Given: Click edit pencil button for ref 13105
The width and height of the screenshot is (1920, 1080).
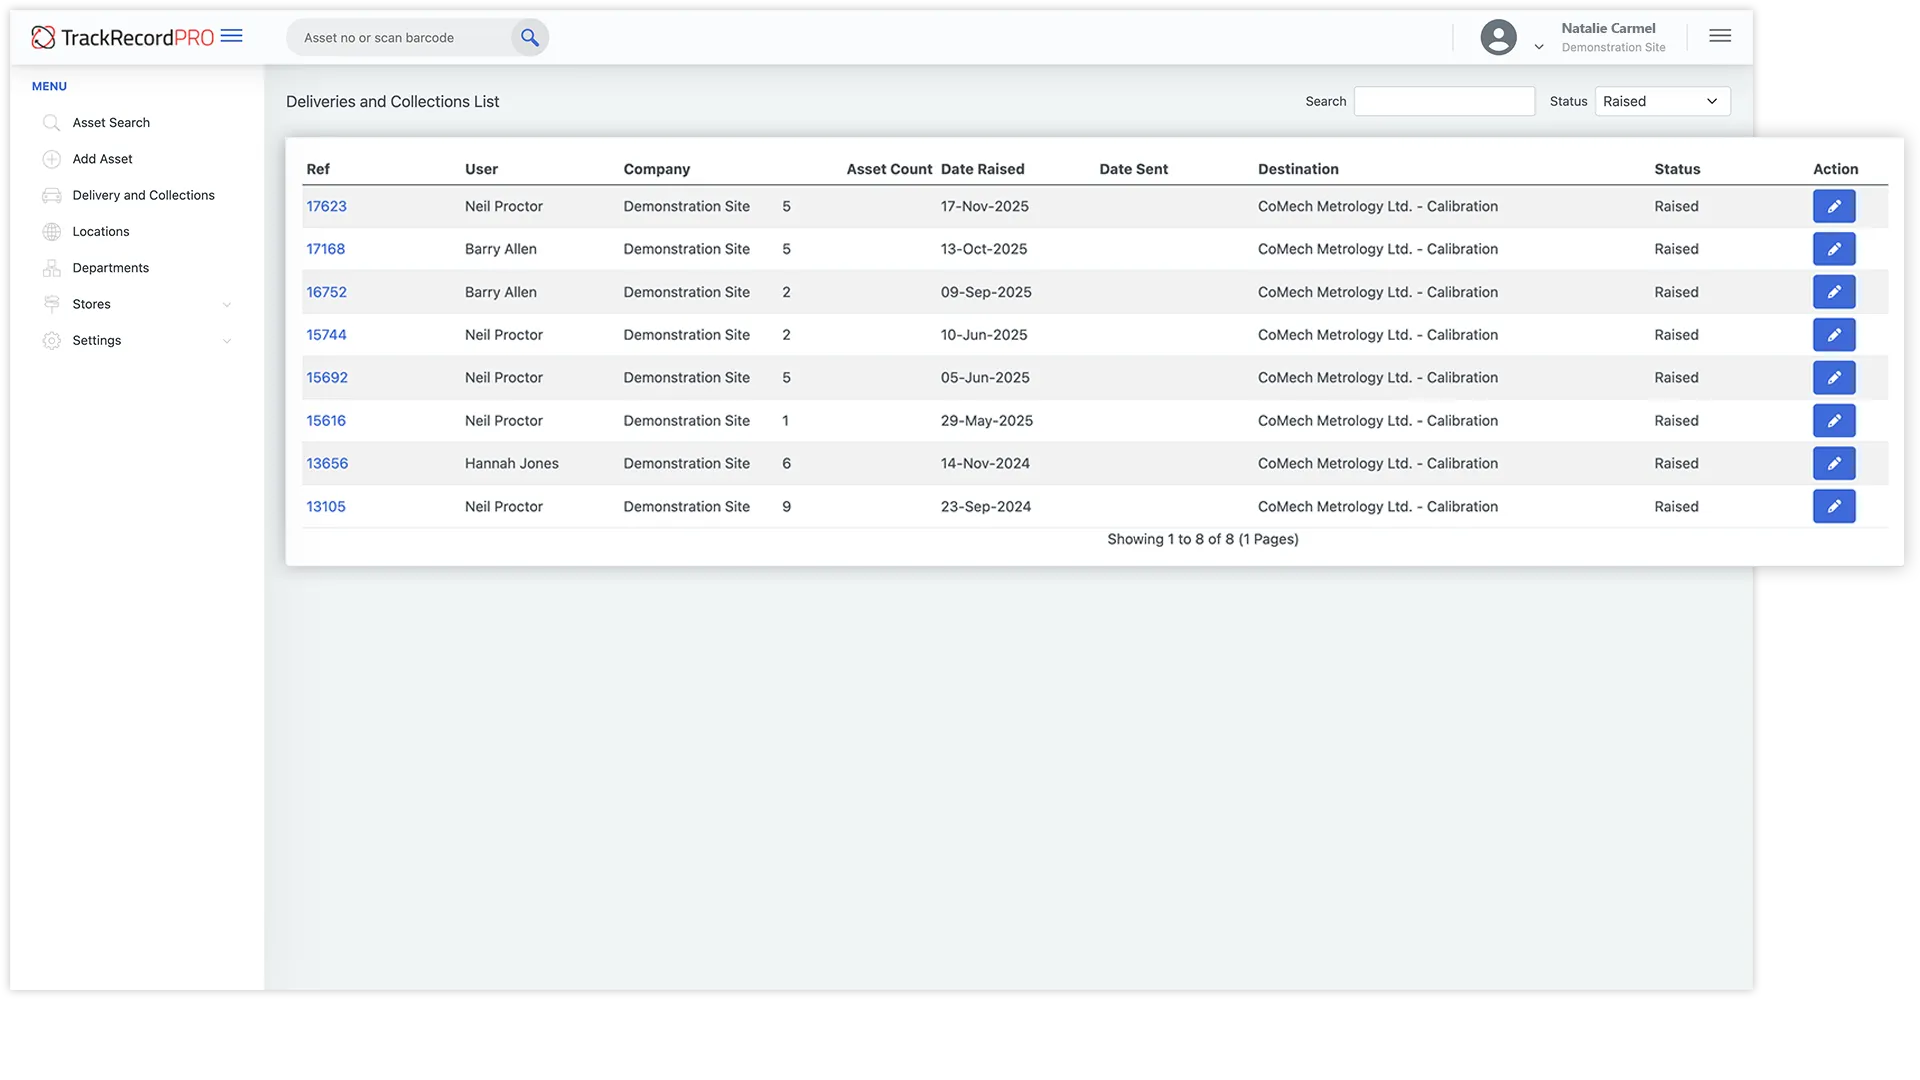Looking at the screenshot, I should [1833, 507].
